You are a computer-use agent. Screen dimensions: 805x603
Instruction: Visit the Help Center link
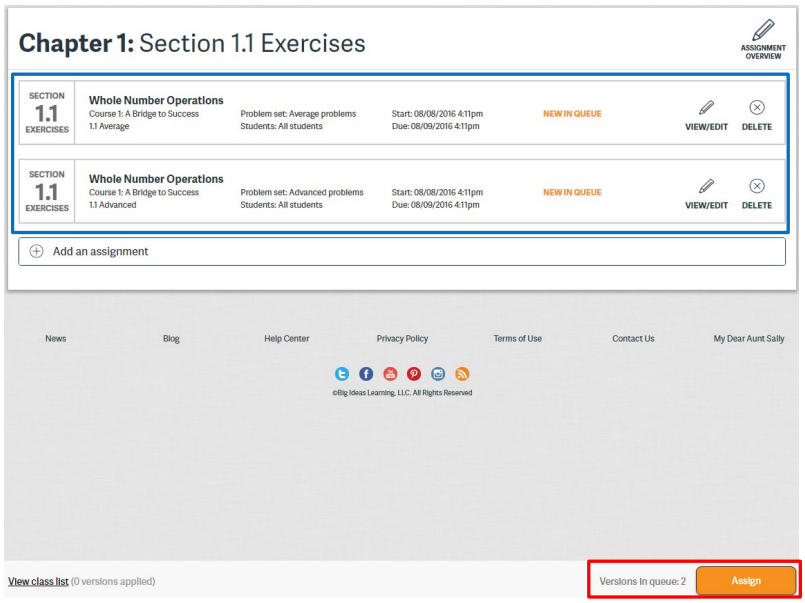(x=287, y=339)
